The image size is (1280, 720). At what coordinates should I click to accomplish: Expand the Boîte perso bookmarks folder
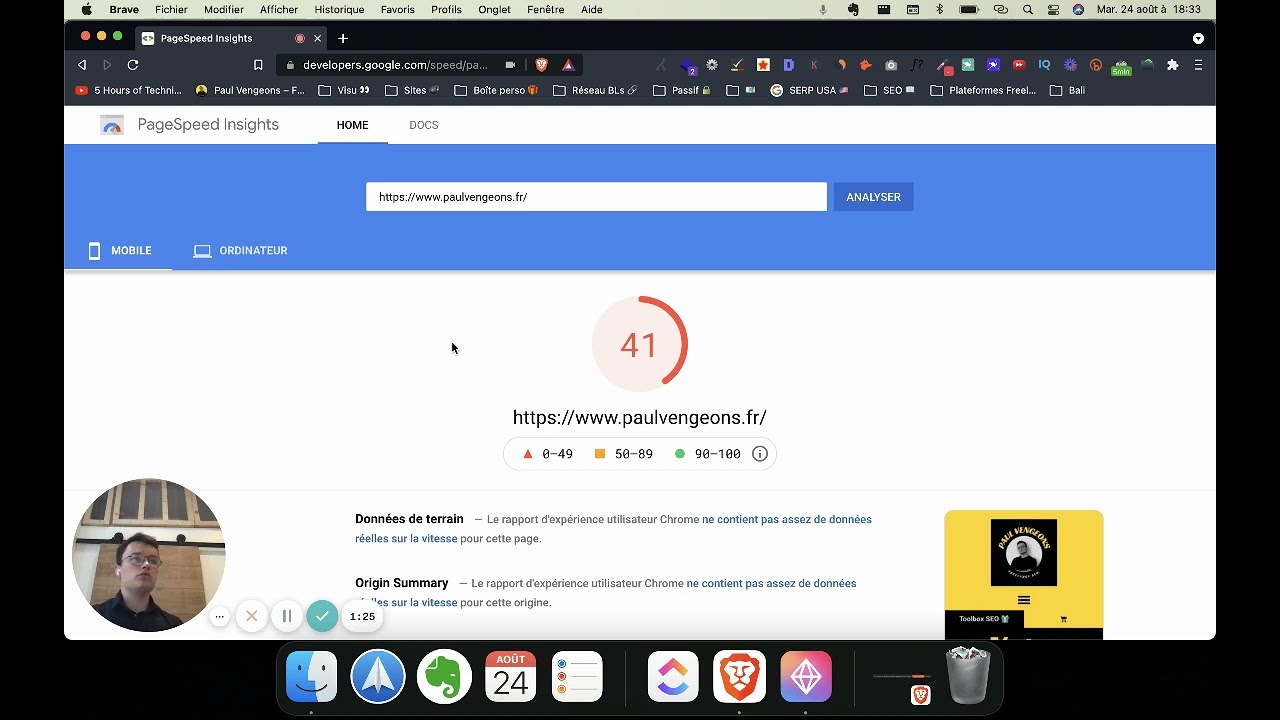[x=496, y=90]
